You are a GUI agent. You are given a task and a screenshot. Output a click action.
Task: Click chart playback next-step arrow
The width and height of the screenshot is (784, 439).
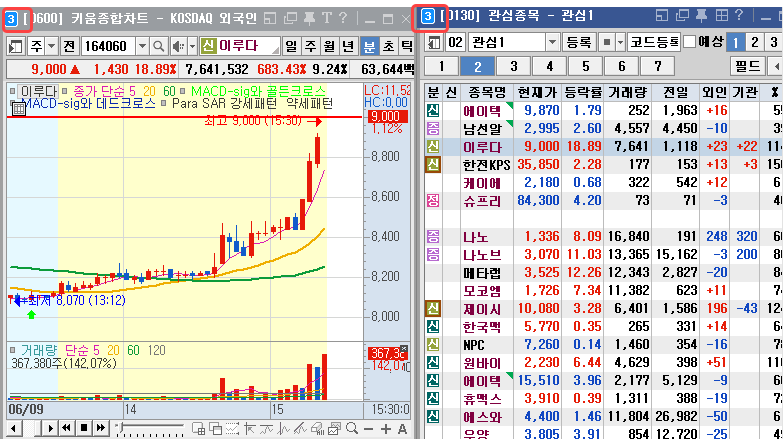coord(50,428)
